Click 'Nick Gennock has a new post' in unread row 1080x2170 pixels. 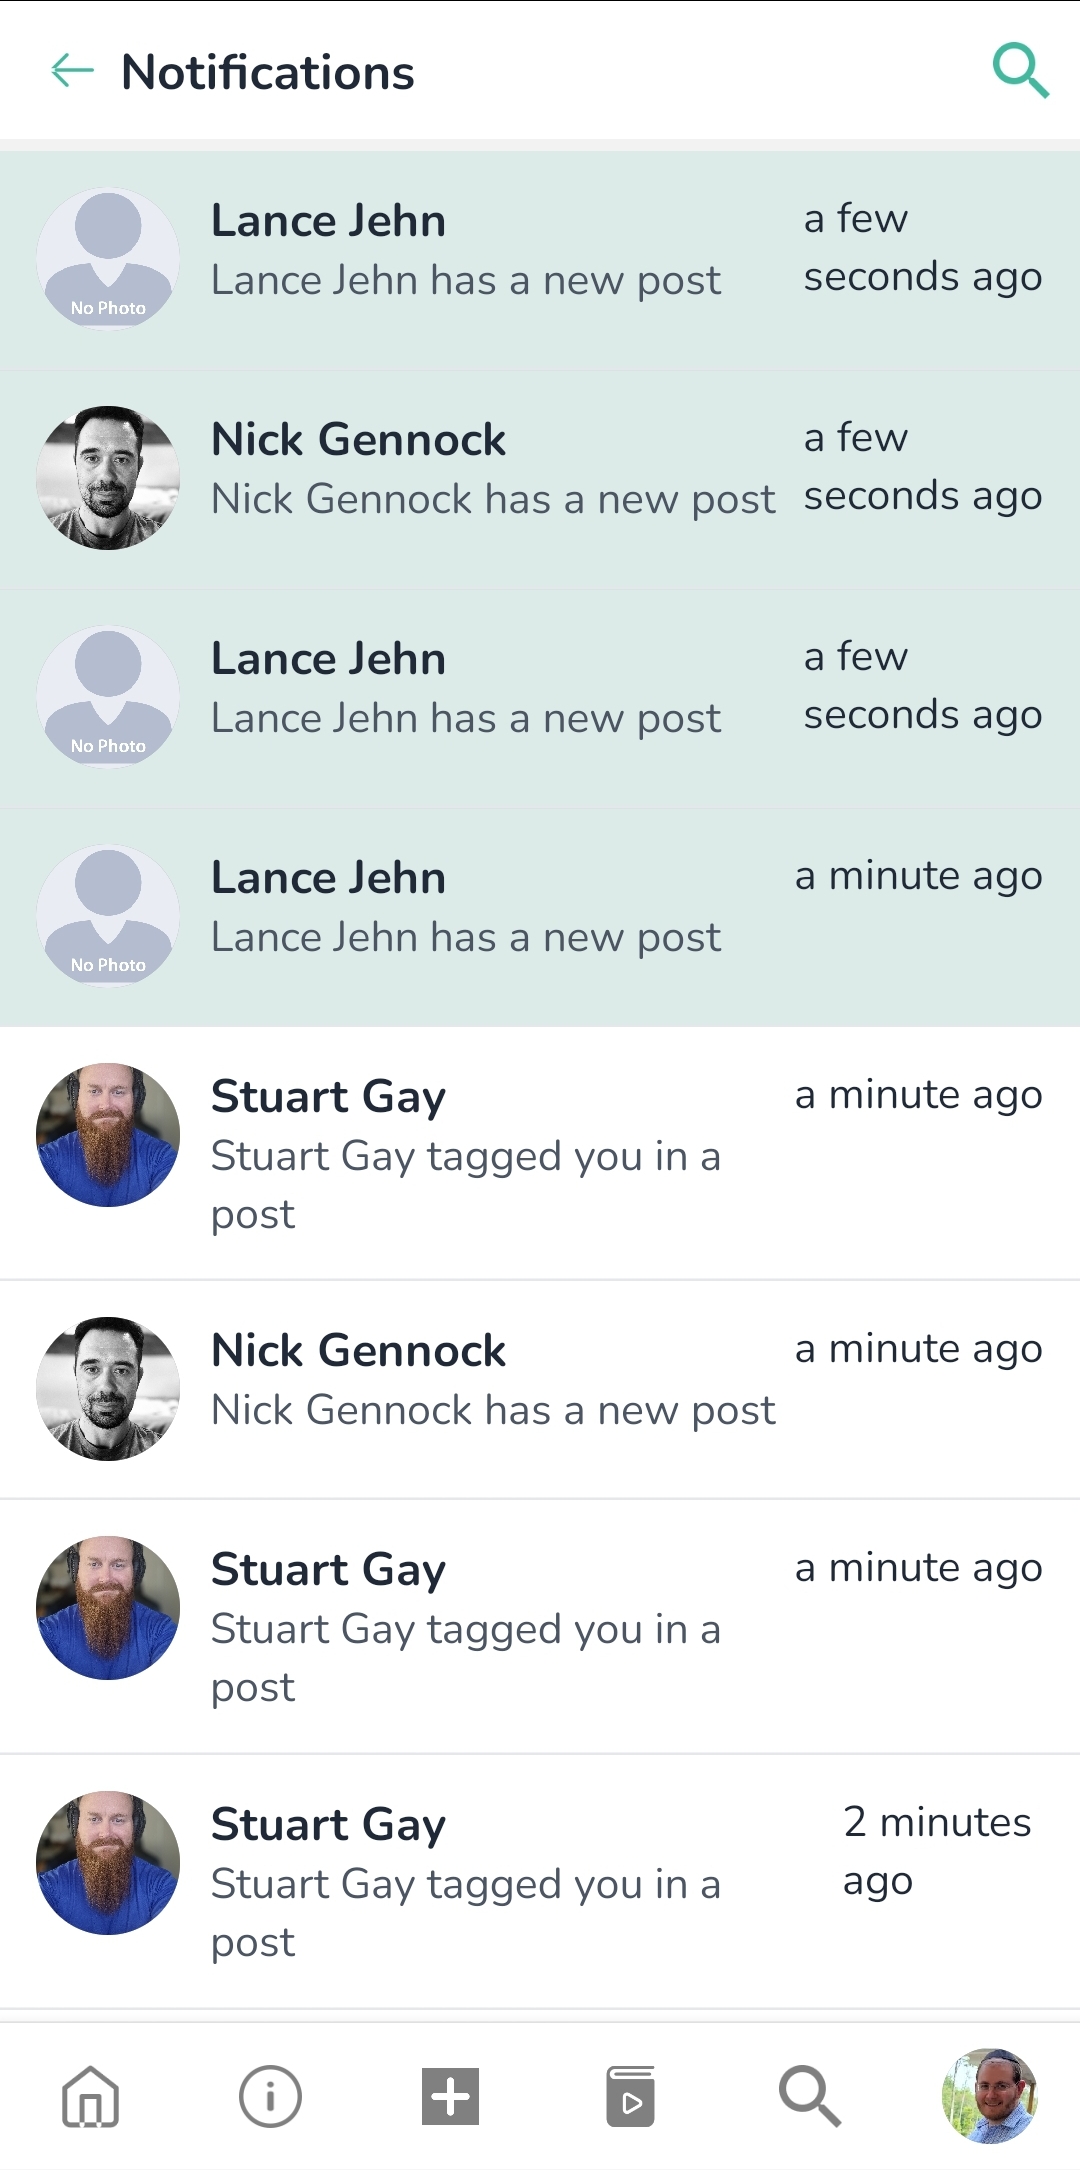pyautogui.click(x=493, y=499)
